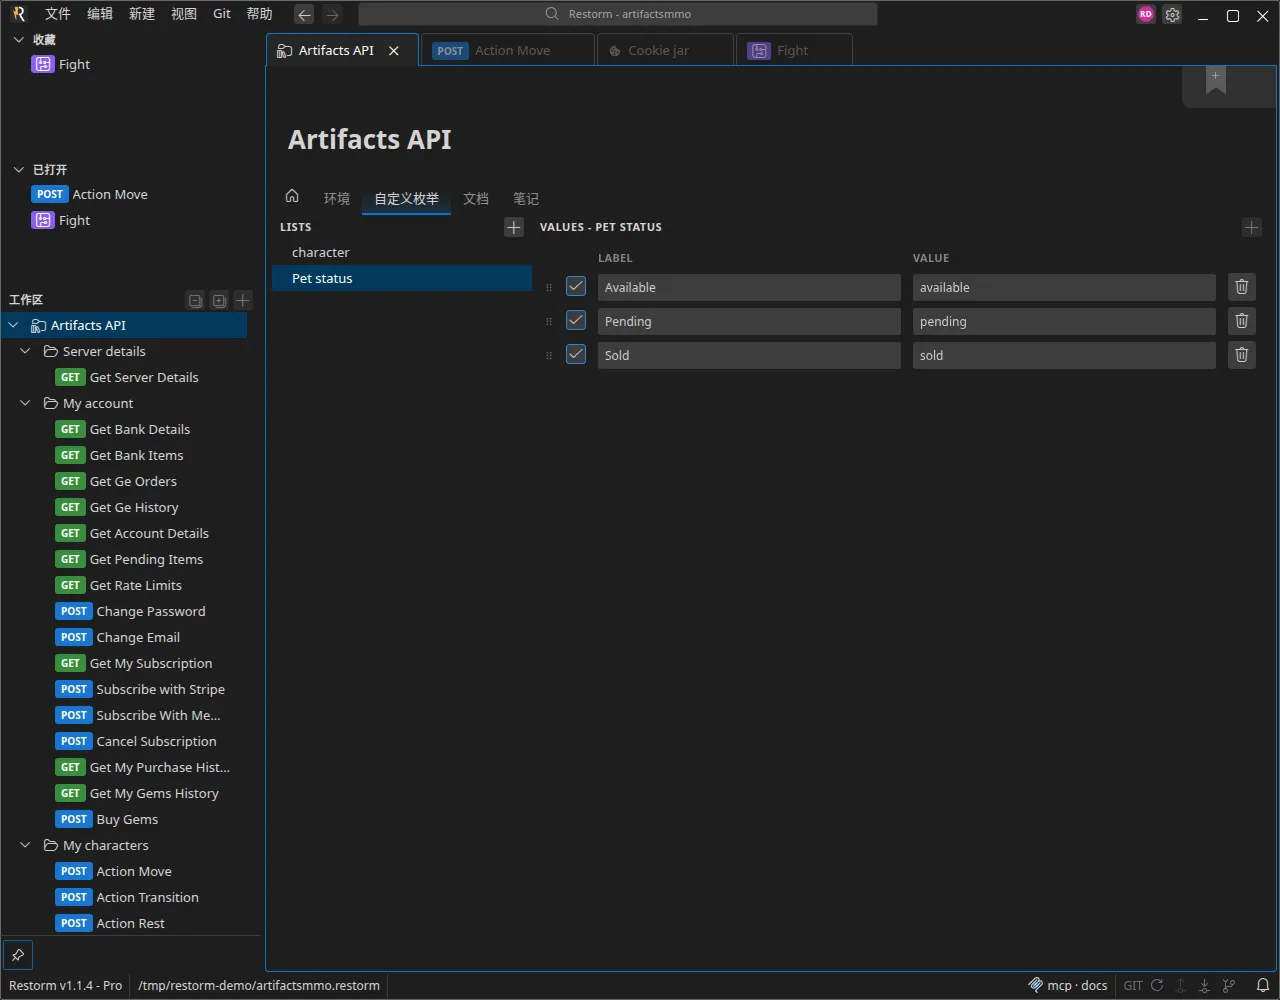The height and width of the screenshot is (1000, 1280).
Task: Edit the pending value field
Action: [1064, 322]
